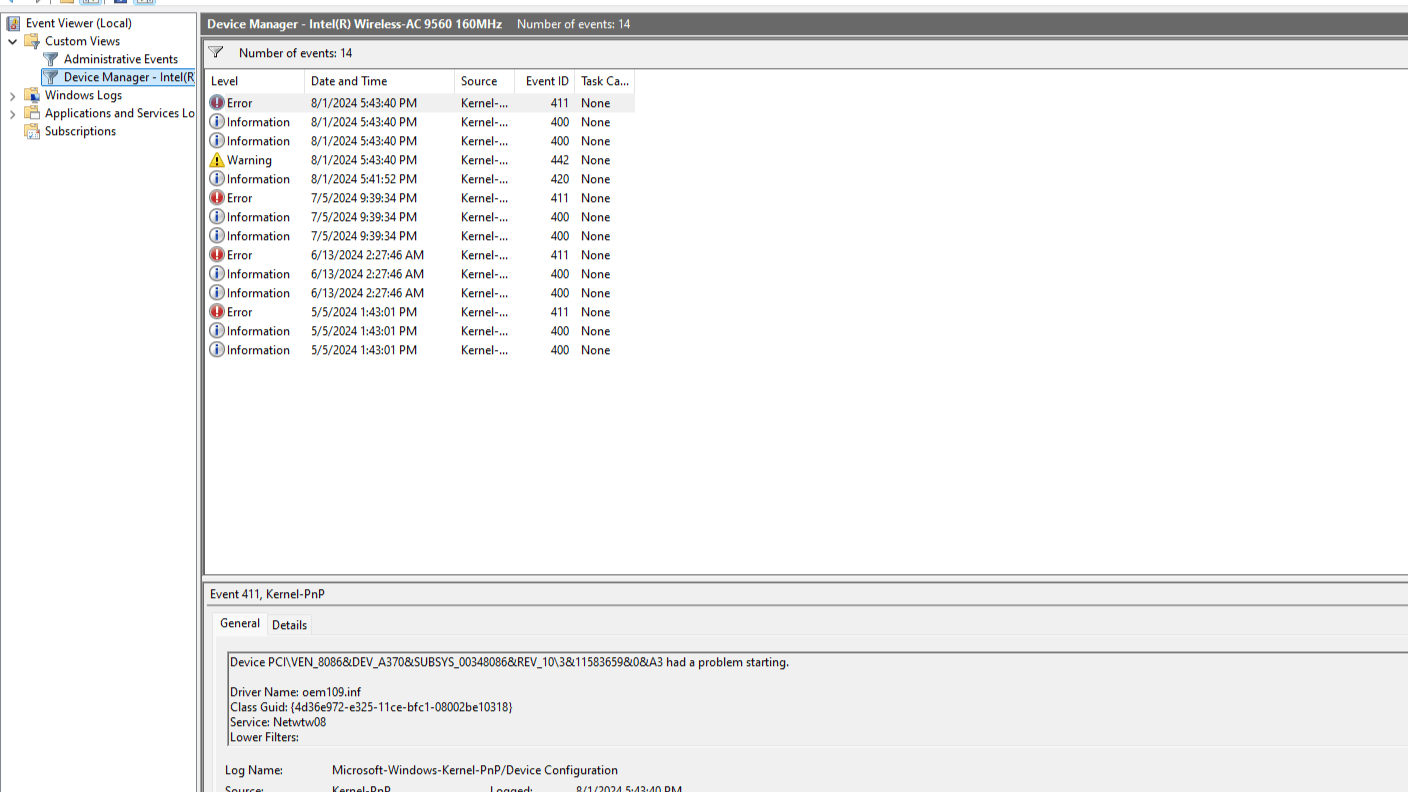Sort by the Event ID column header
Viewport: 1408px width, 792px height.
(x=545, y=81)
